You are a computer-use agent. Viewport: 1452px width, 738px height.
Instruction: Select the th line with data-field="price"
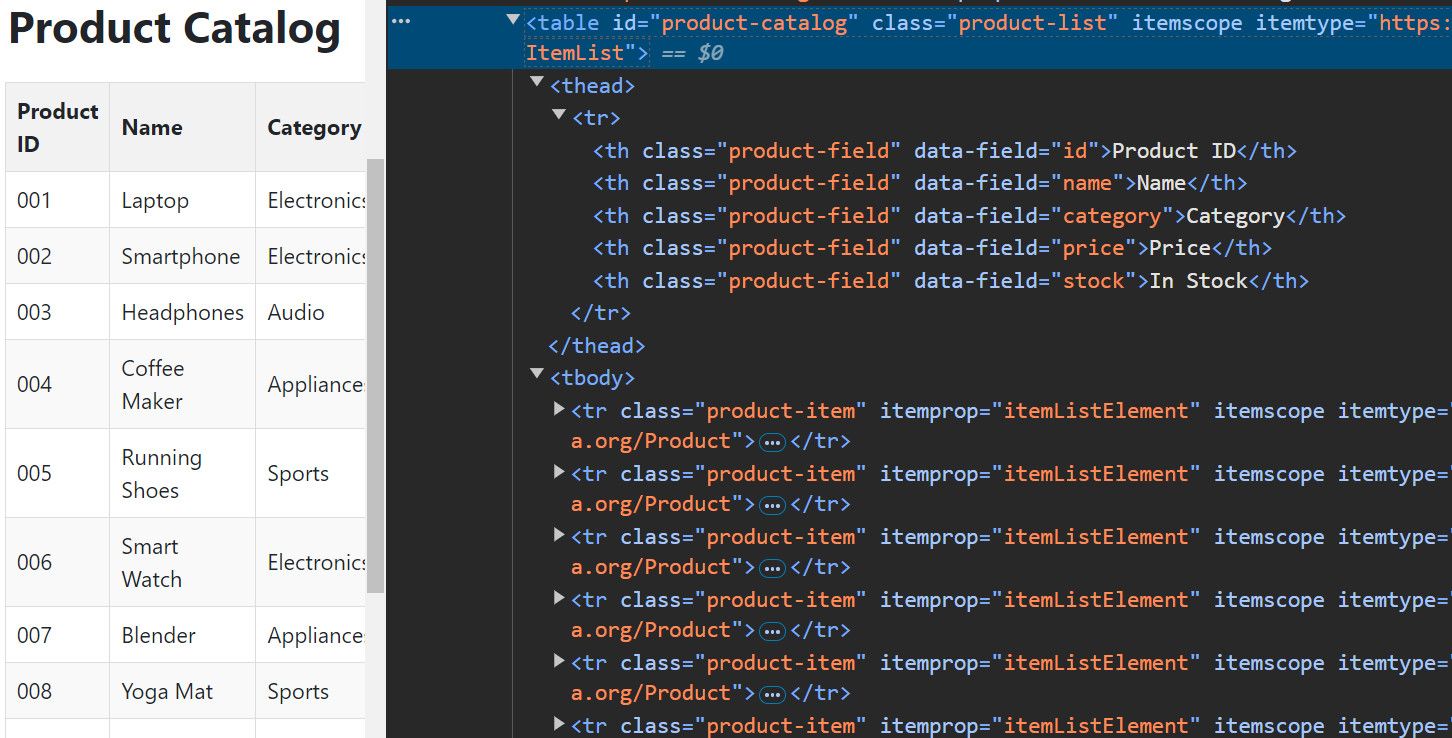[932, 248]
